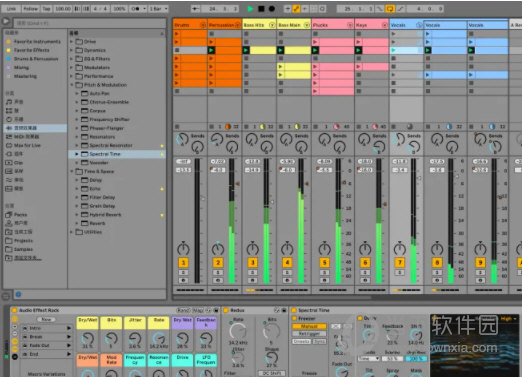
Task: Toggle the orange automation arm button
Action: pos(296,9)
